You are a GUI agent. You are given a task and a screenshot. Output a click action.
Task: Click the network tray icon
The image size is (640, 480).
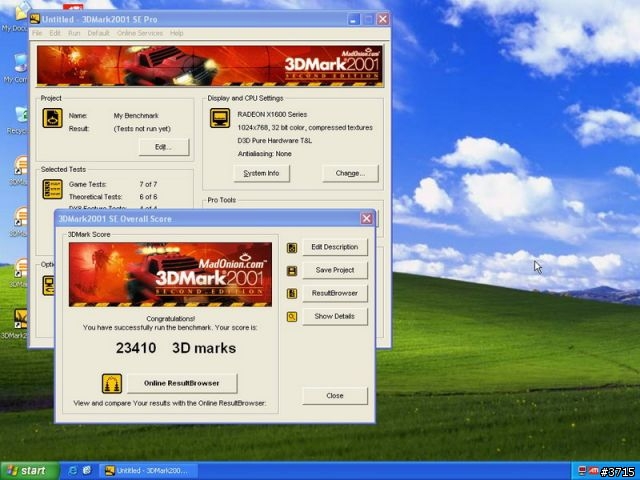[582, 471]
